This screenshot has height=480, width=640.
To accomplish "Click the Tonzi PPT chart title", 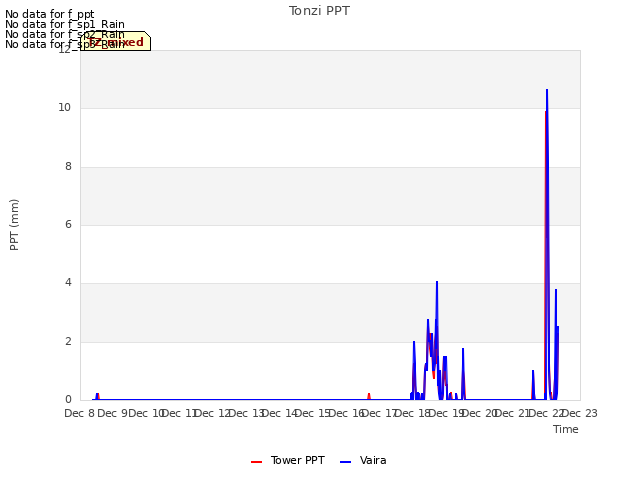I will point(319,11).
